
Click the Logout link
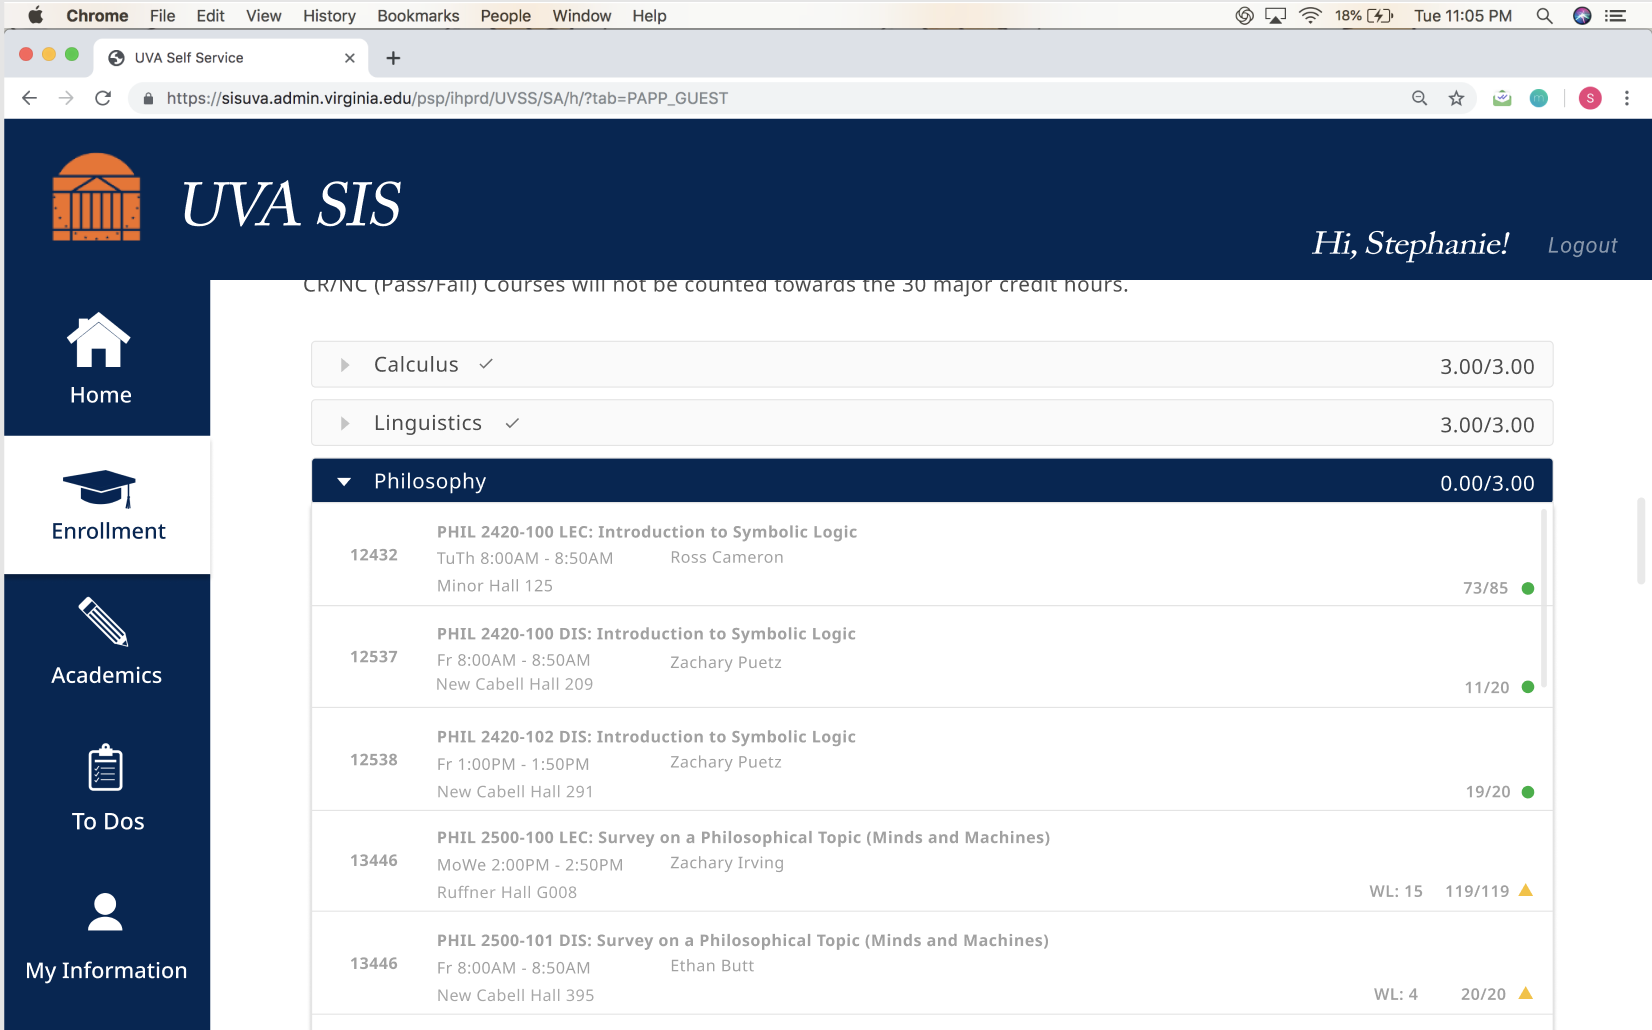tap(1582, 245)
